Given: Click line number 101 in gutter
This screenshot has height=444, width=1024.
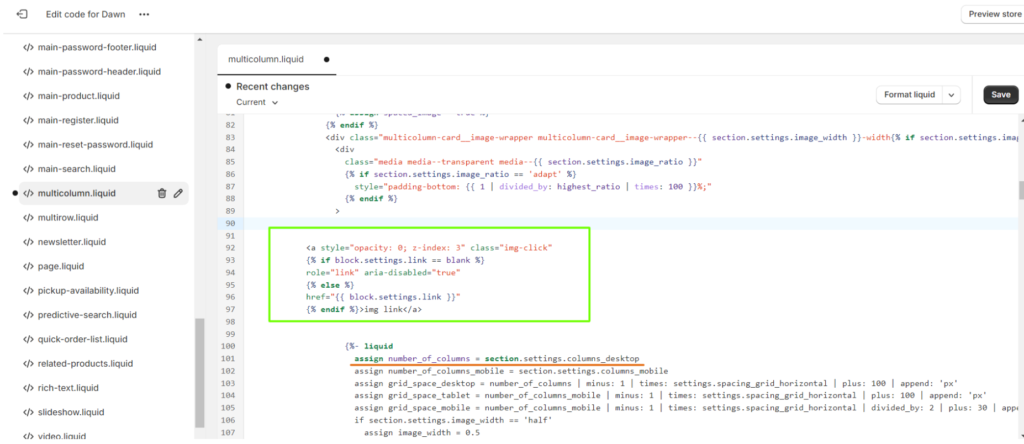Looking at the screenshot, I should (229, 358).
